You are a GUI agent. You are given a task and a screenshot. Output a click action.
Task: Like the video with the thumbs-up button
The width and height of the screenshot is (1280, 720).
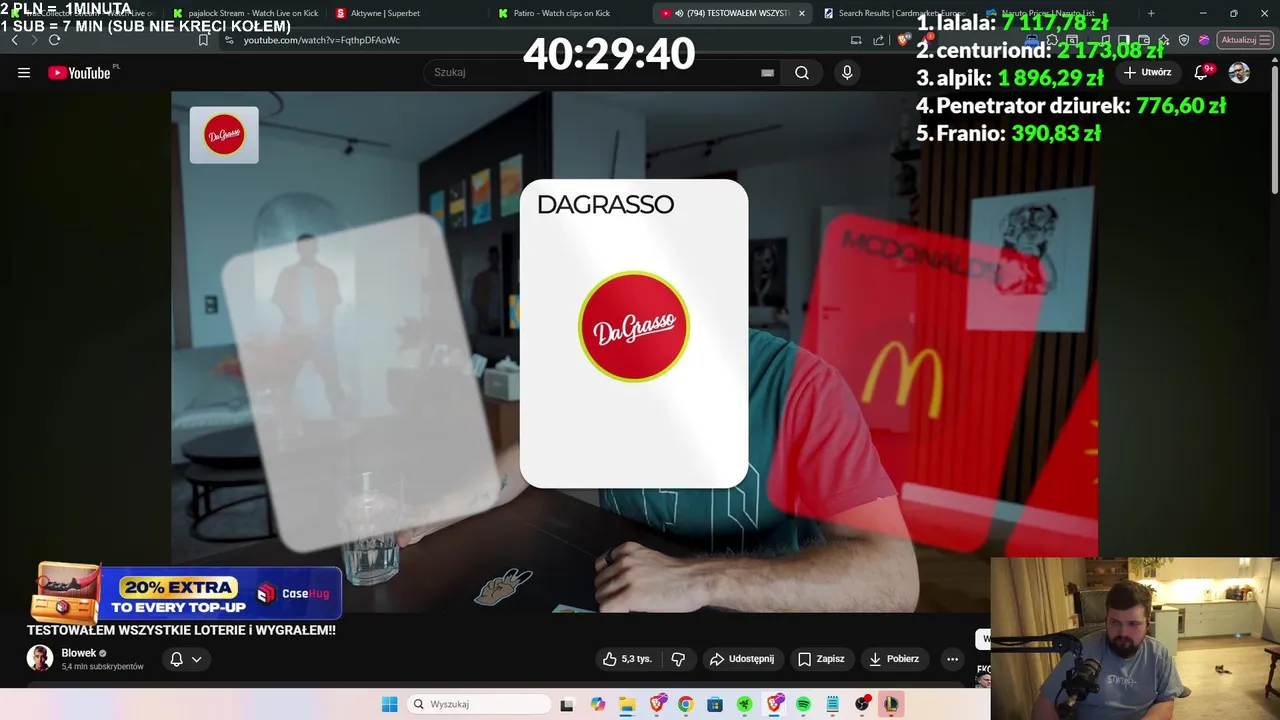pos(627,659)
